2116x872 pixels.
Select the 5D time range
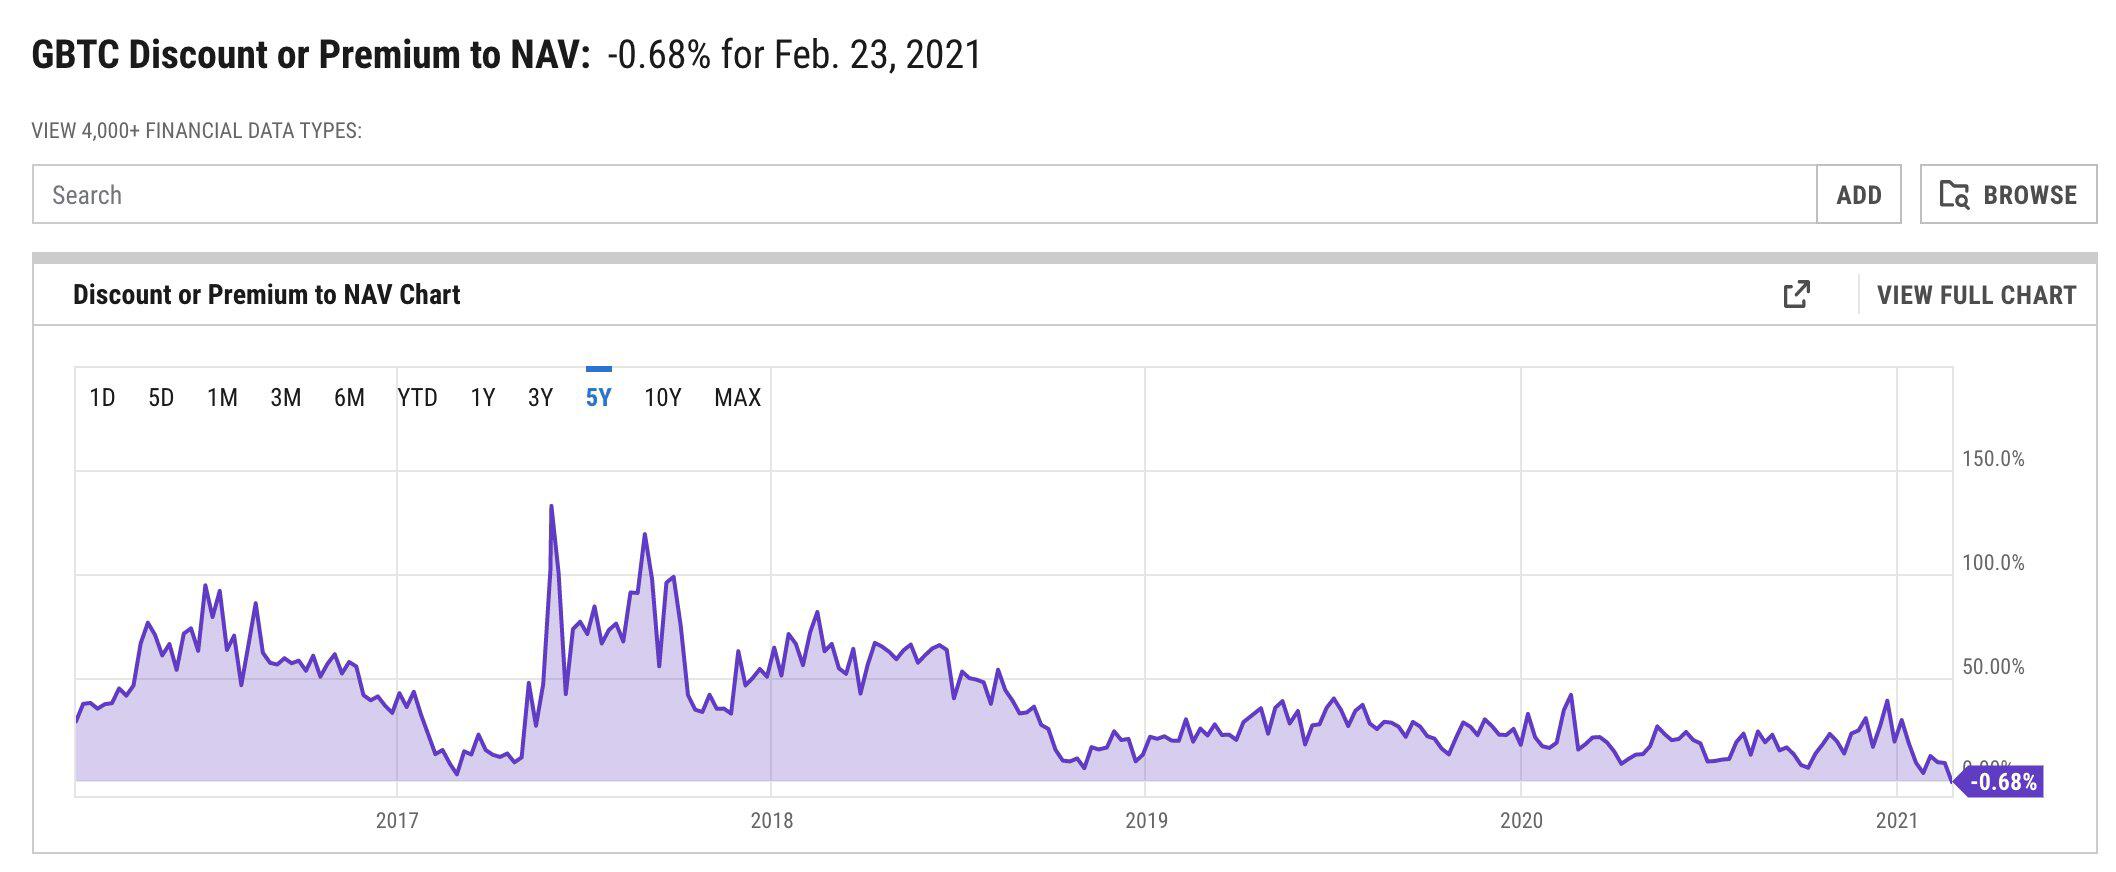coord(161,398)
